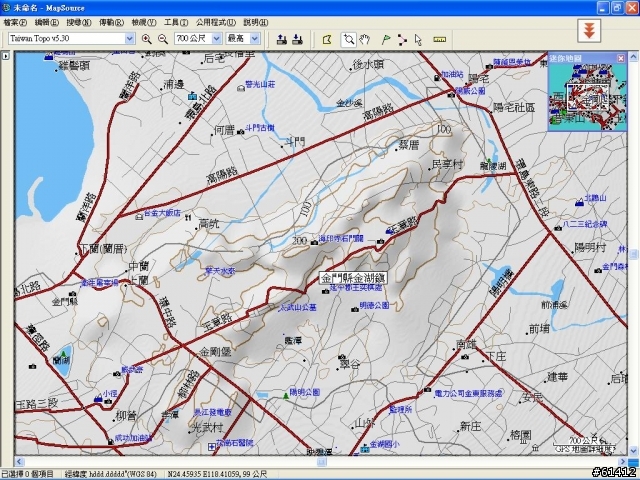
Task: Click the 經緯度 hddd.ddddd° (WGS 84) status field
Action: point(111,474)
